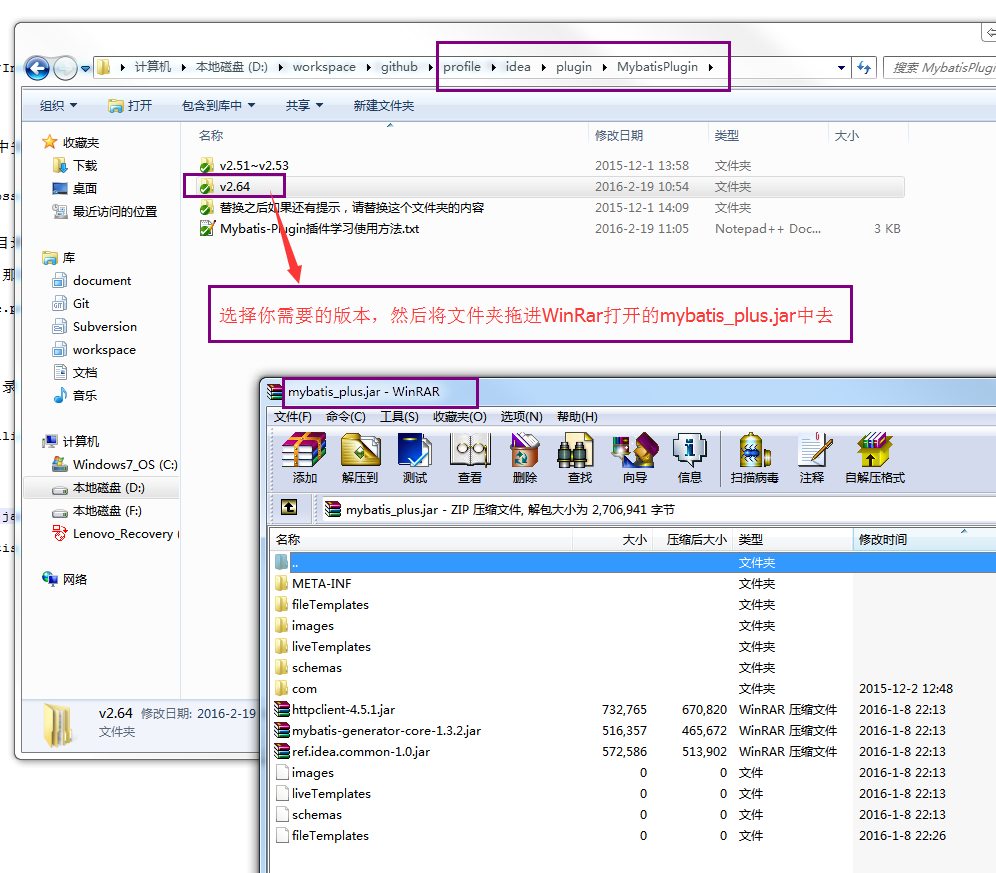
Task: Select httpclient-4.5.1.jar in WinRAR
Action: [x=335, y=709]
